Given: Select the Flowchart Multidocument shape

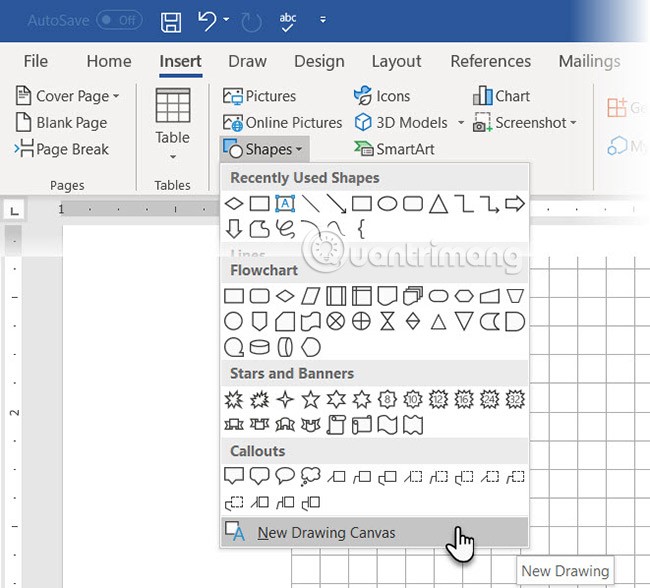Looking at the screenshot, I should click(413, 296).
